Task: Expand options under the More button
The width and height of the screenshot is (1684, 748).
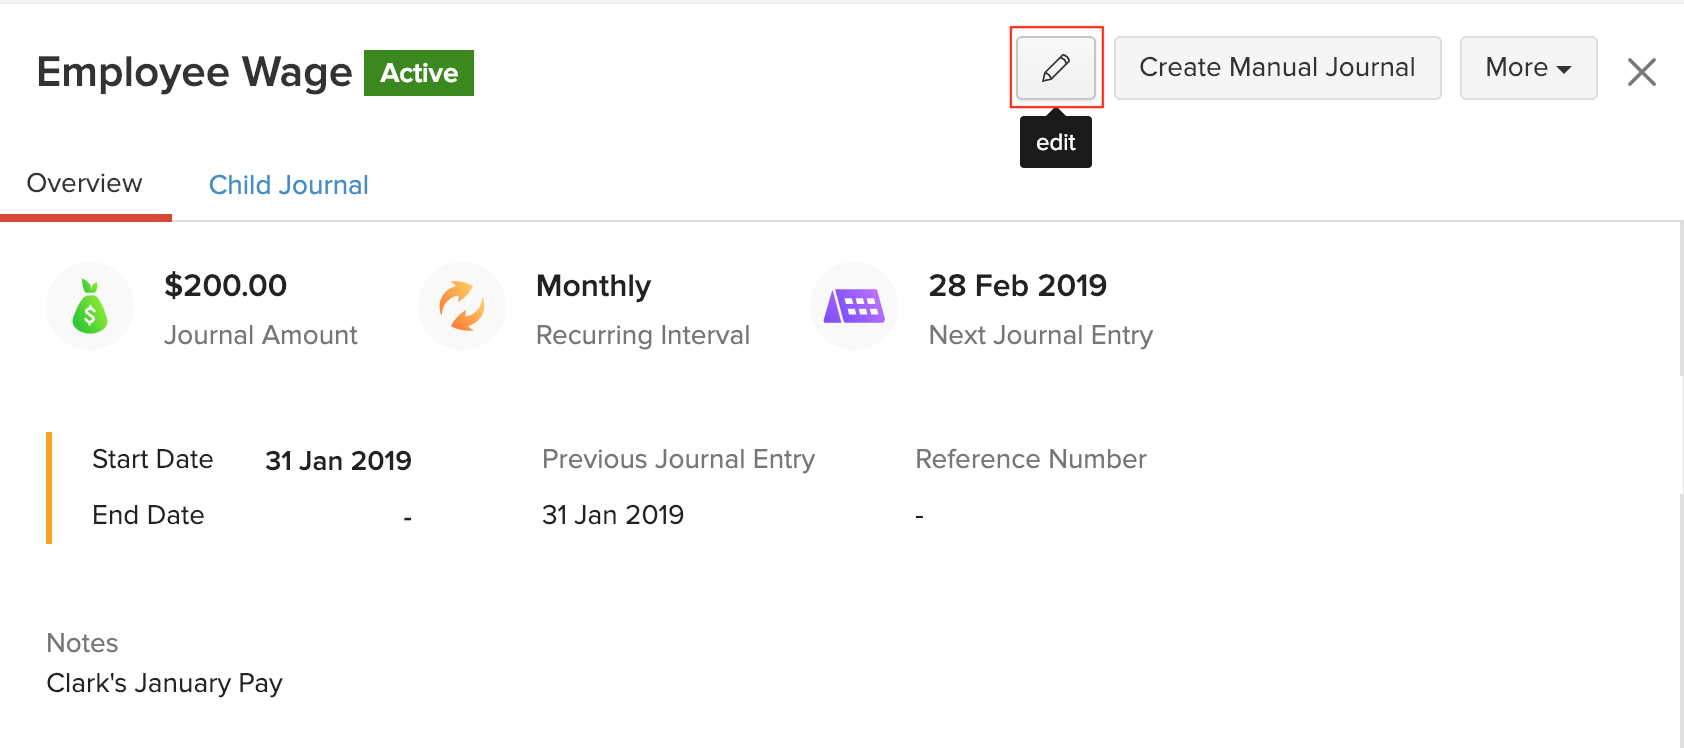Action: click(1528, 67)
